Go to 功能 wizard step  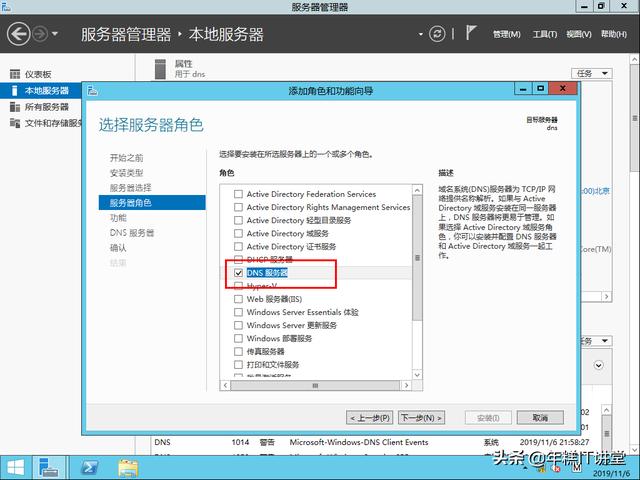pyautogui.click(x=118, y=218)
